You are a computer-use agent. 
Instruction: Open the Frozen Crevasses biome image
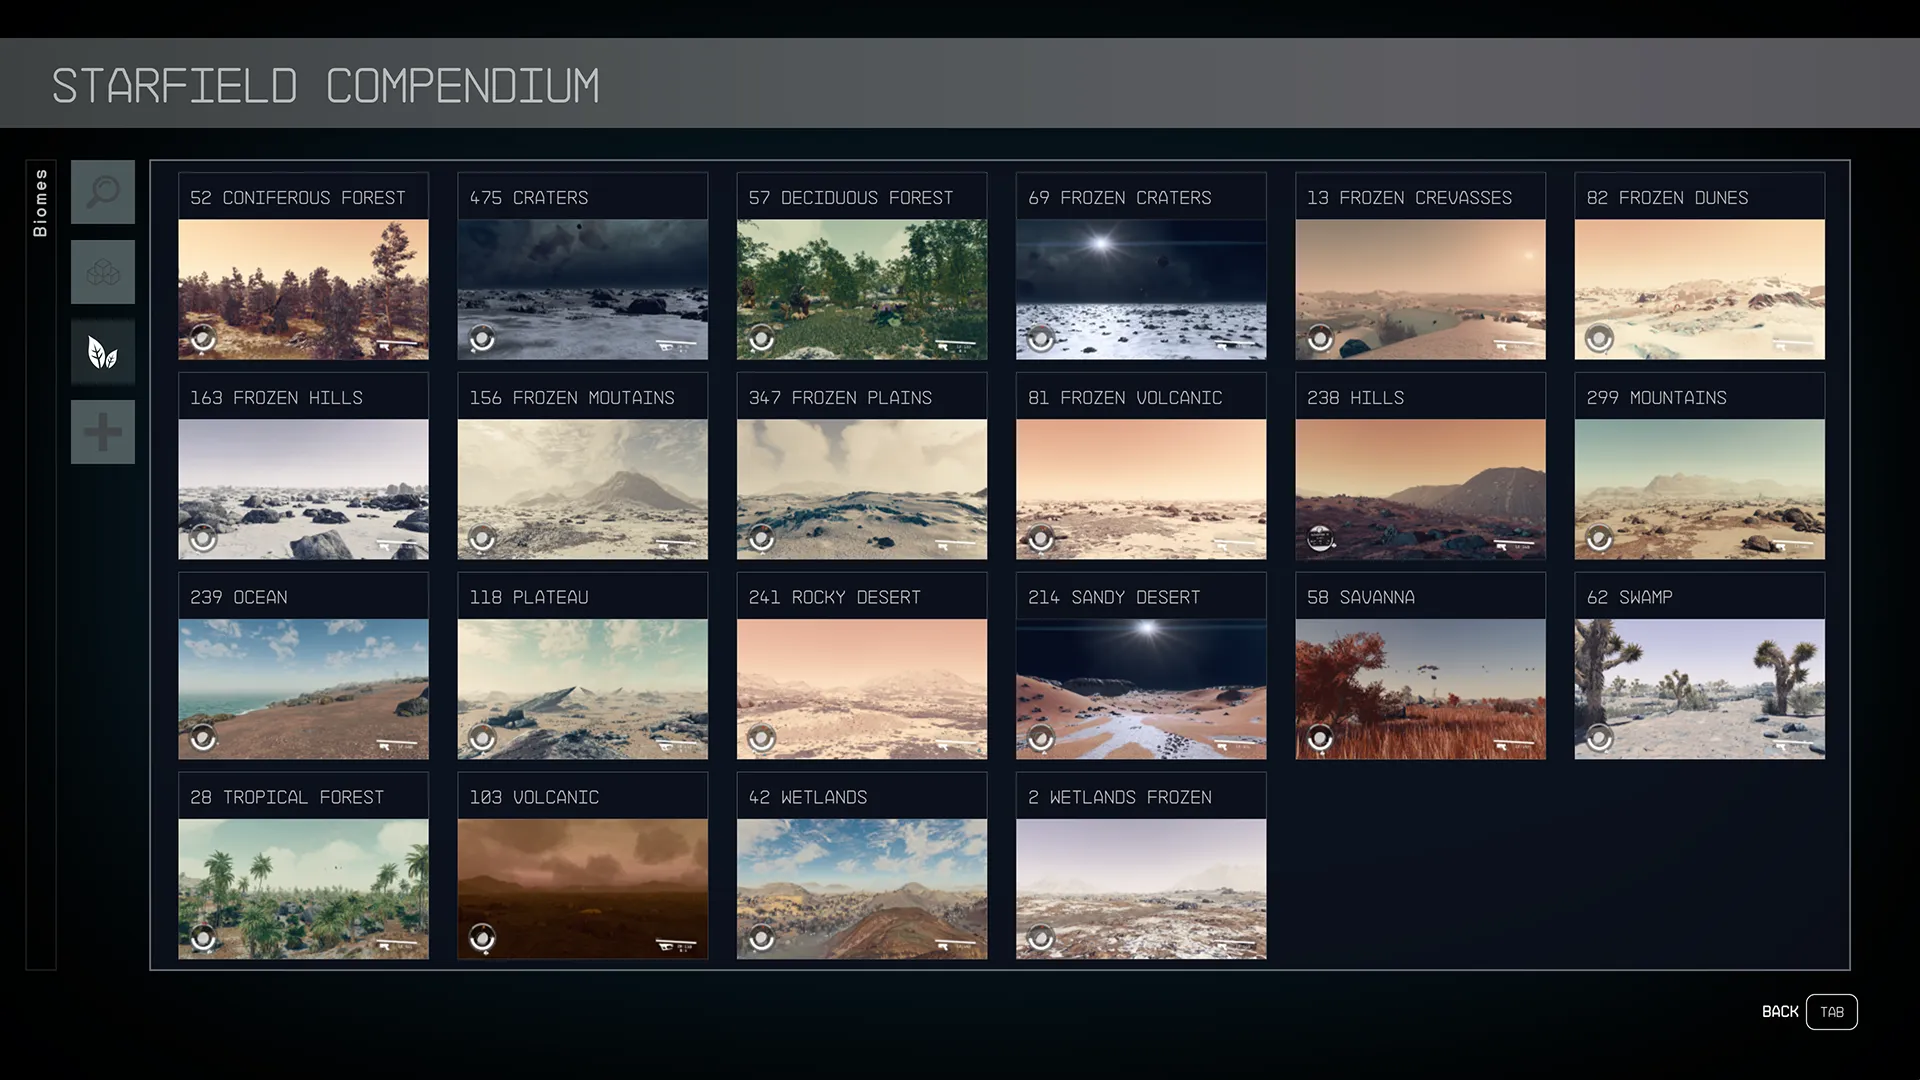click(x=1420, y=290)
